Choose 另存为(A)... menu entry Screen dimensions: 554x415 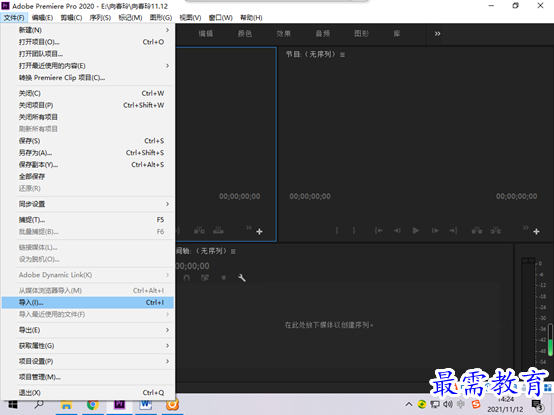click(88, 153)
